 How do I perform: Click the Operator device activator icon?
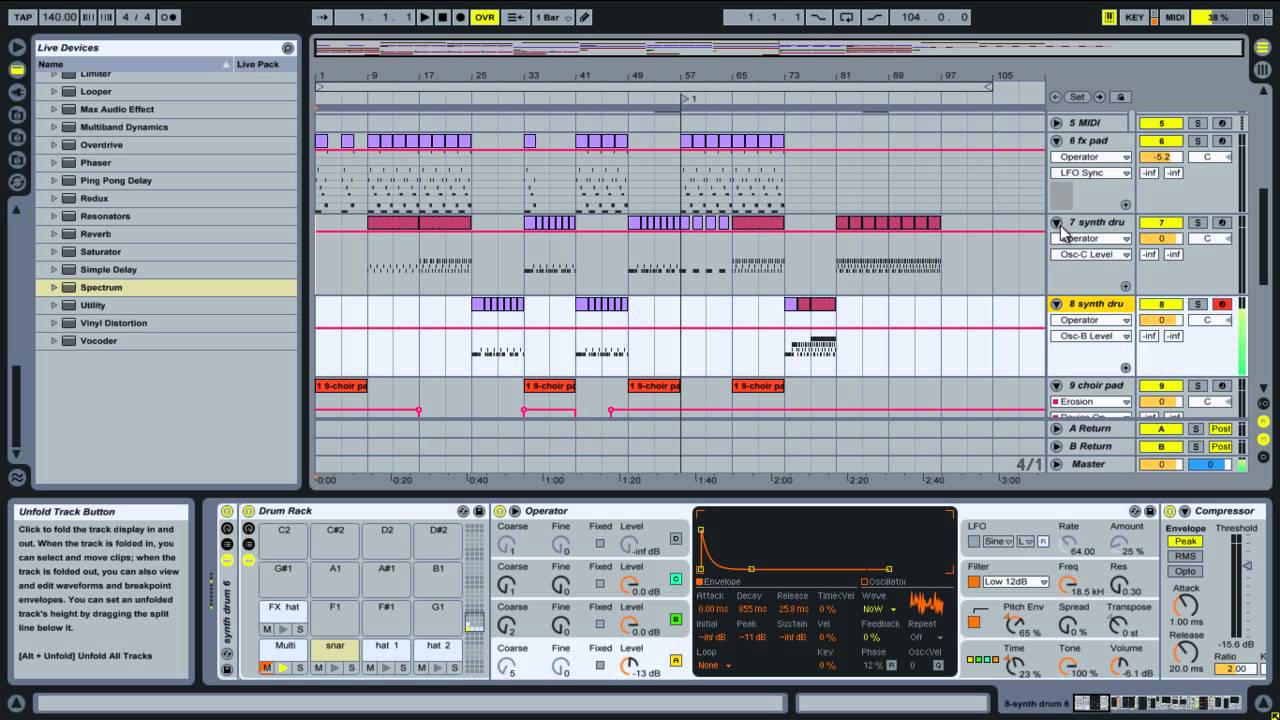tap(514, 511)
